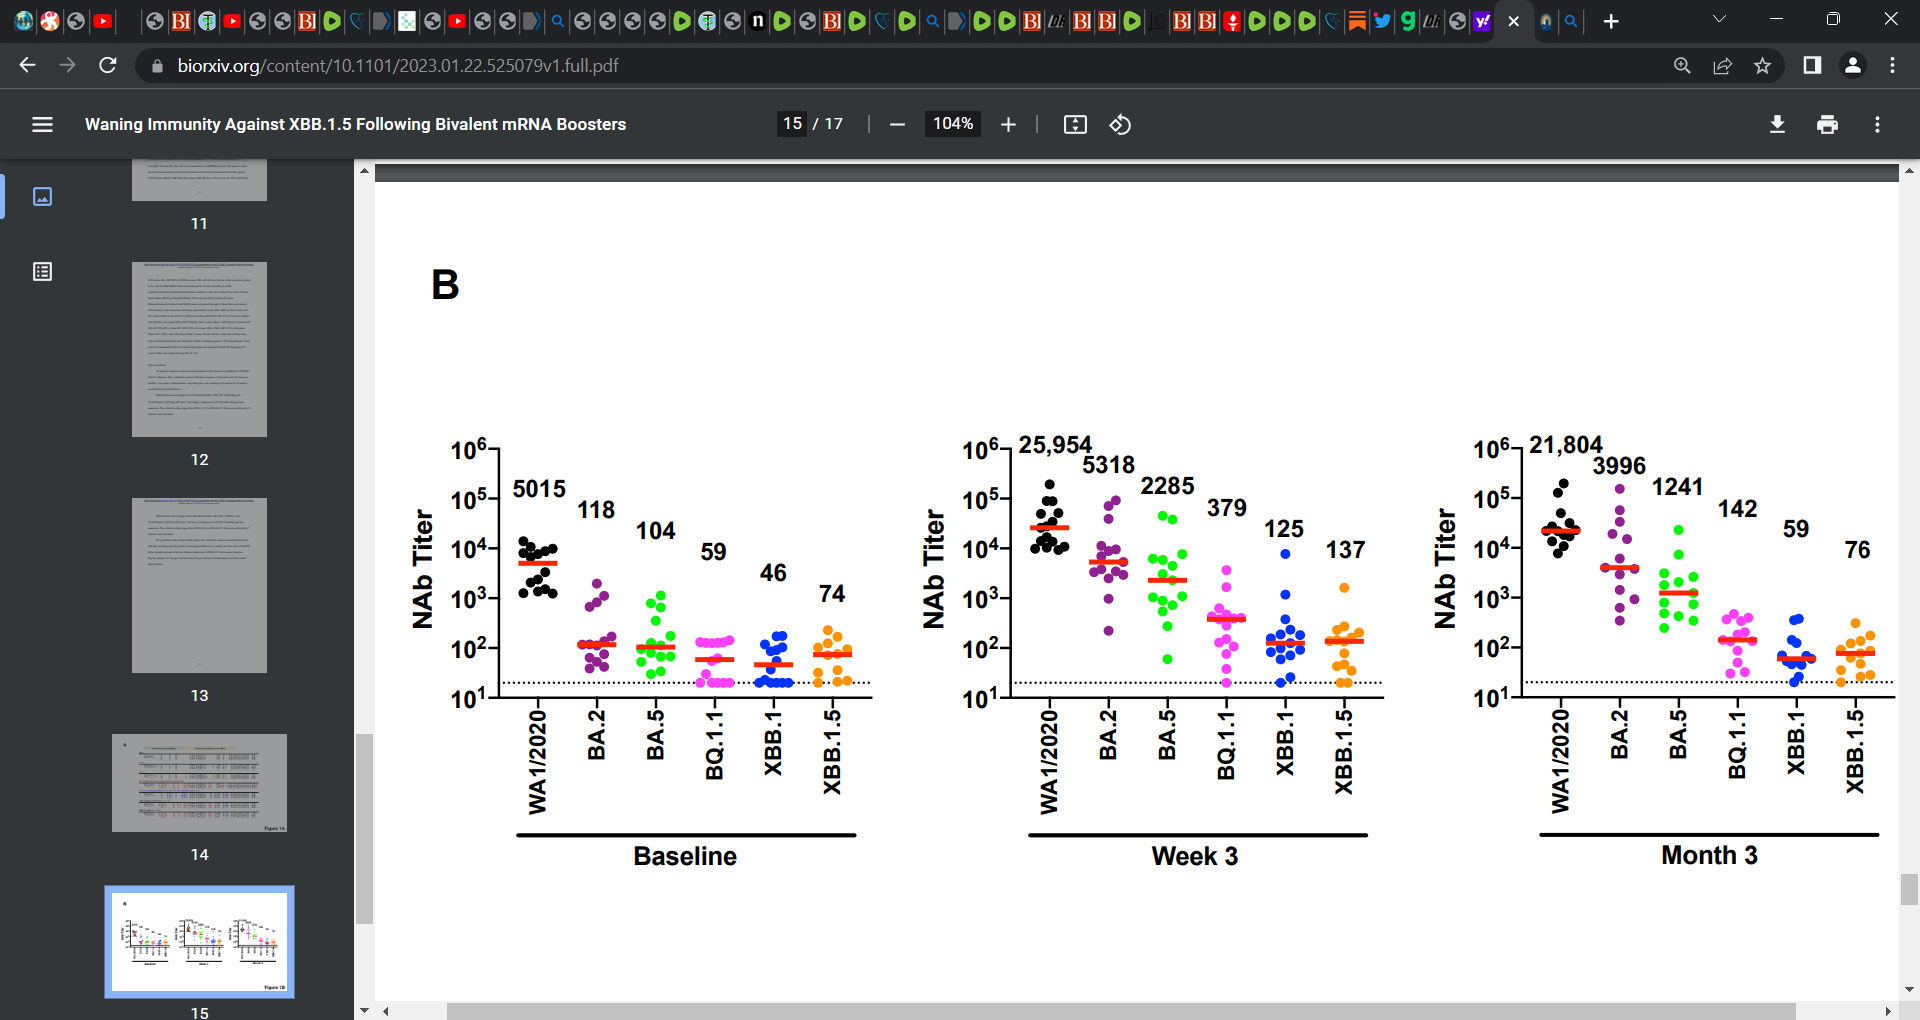Toggle the browser side panel
This screenshot has width=1920, height=1020.
[x=1811, y=65]
